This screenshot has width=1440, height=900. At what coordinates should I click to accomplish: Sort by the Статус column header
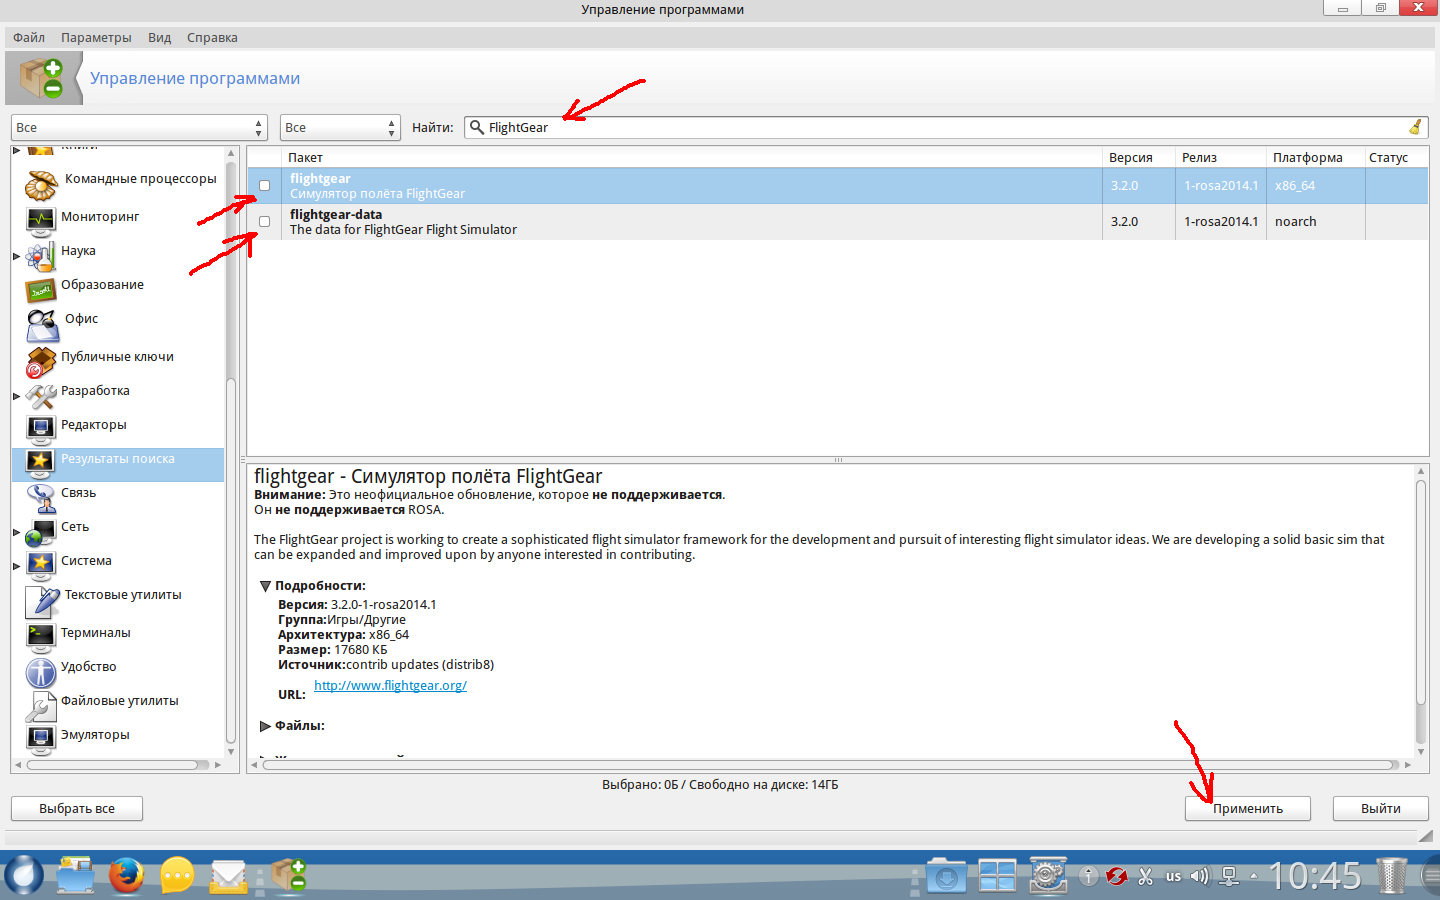pos(1396,158)
